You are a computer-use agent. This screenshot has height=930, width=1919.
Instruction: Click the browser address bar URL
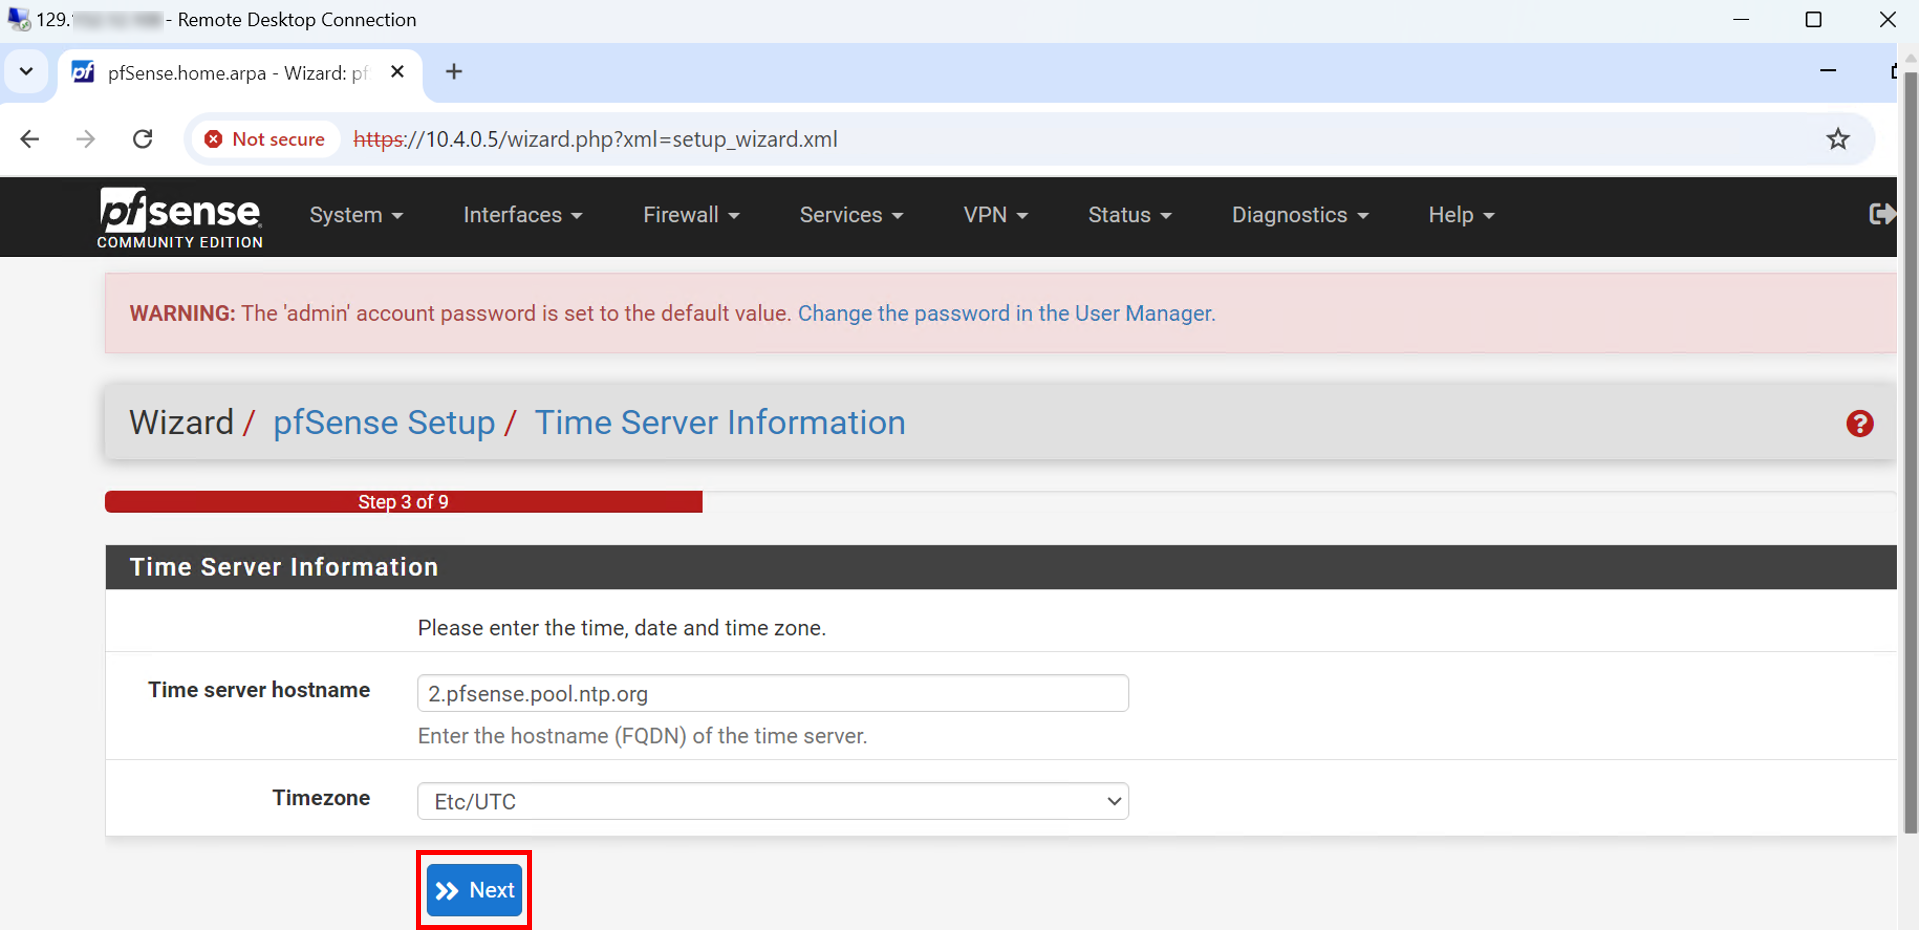[596, 139]
